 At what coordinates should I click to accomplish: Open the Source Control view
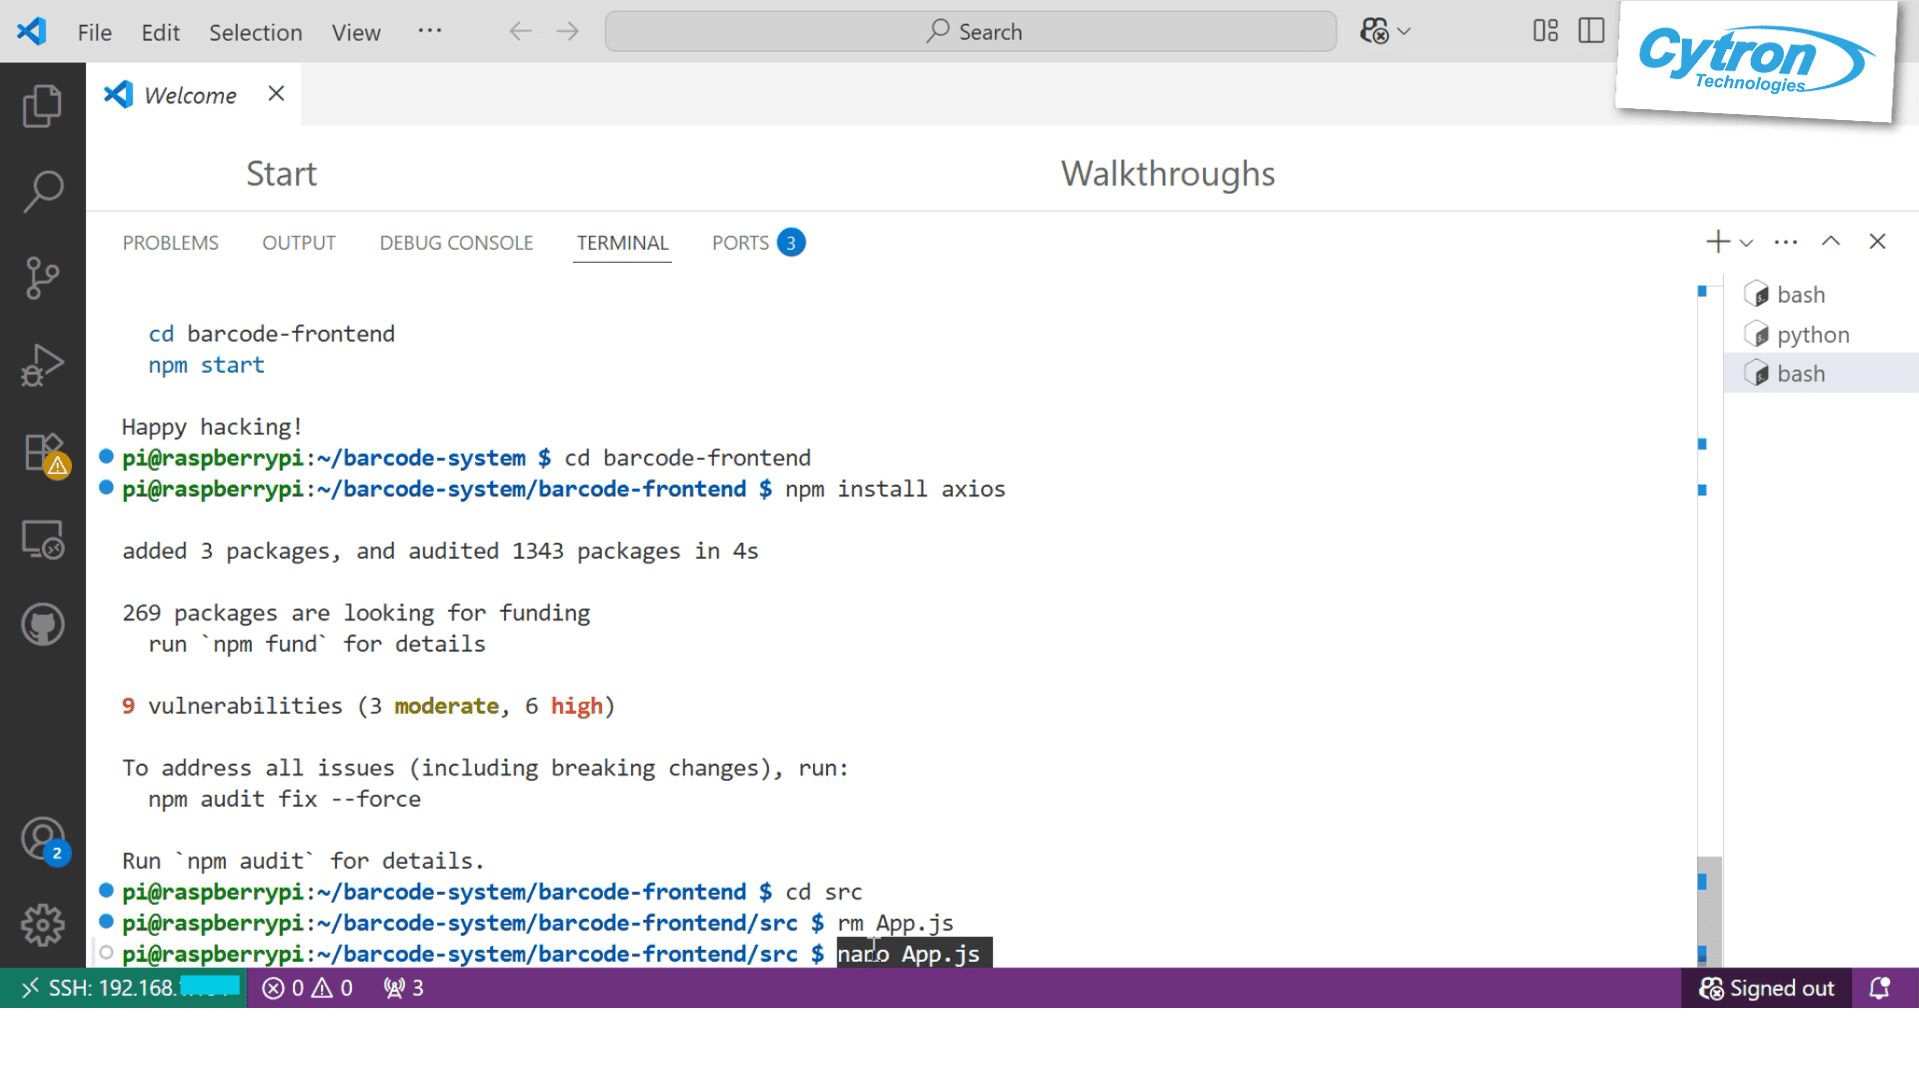tap(42, 278)
